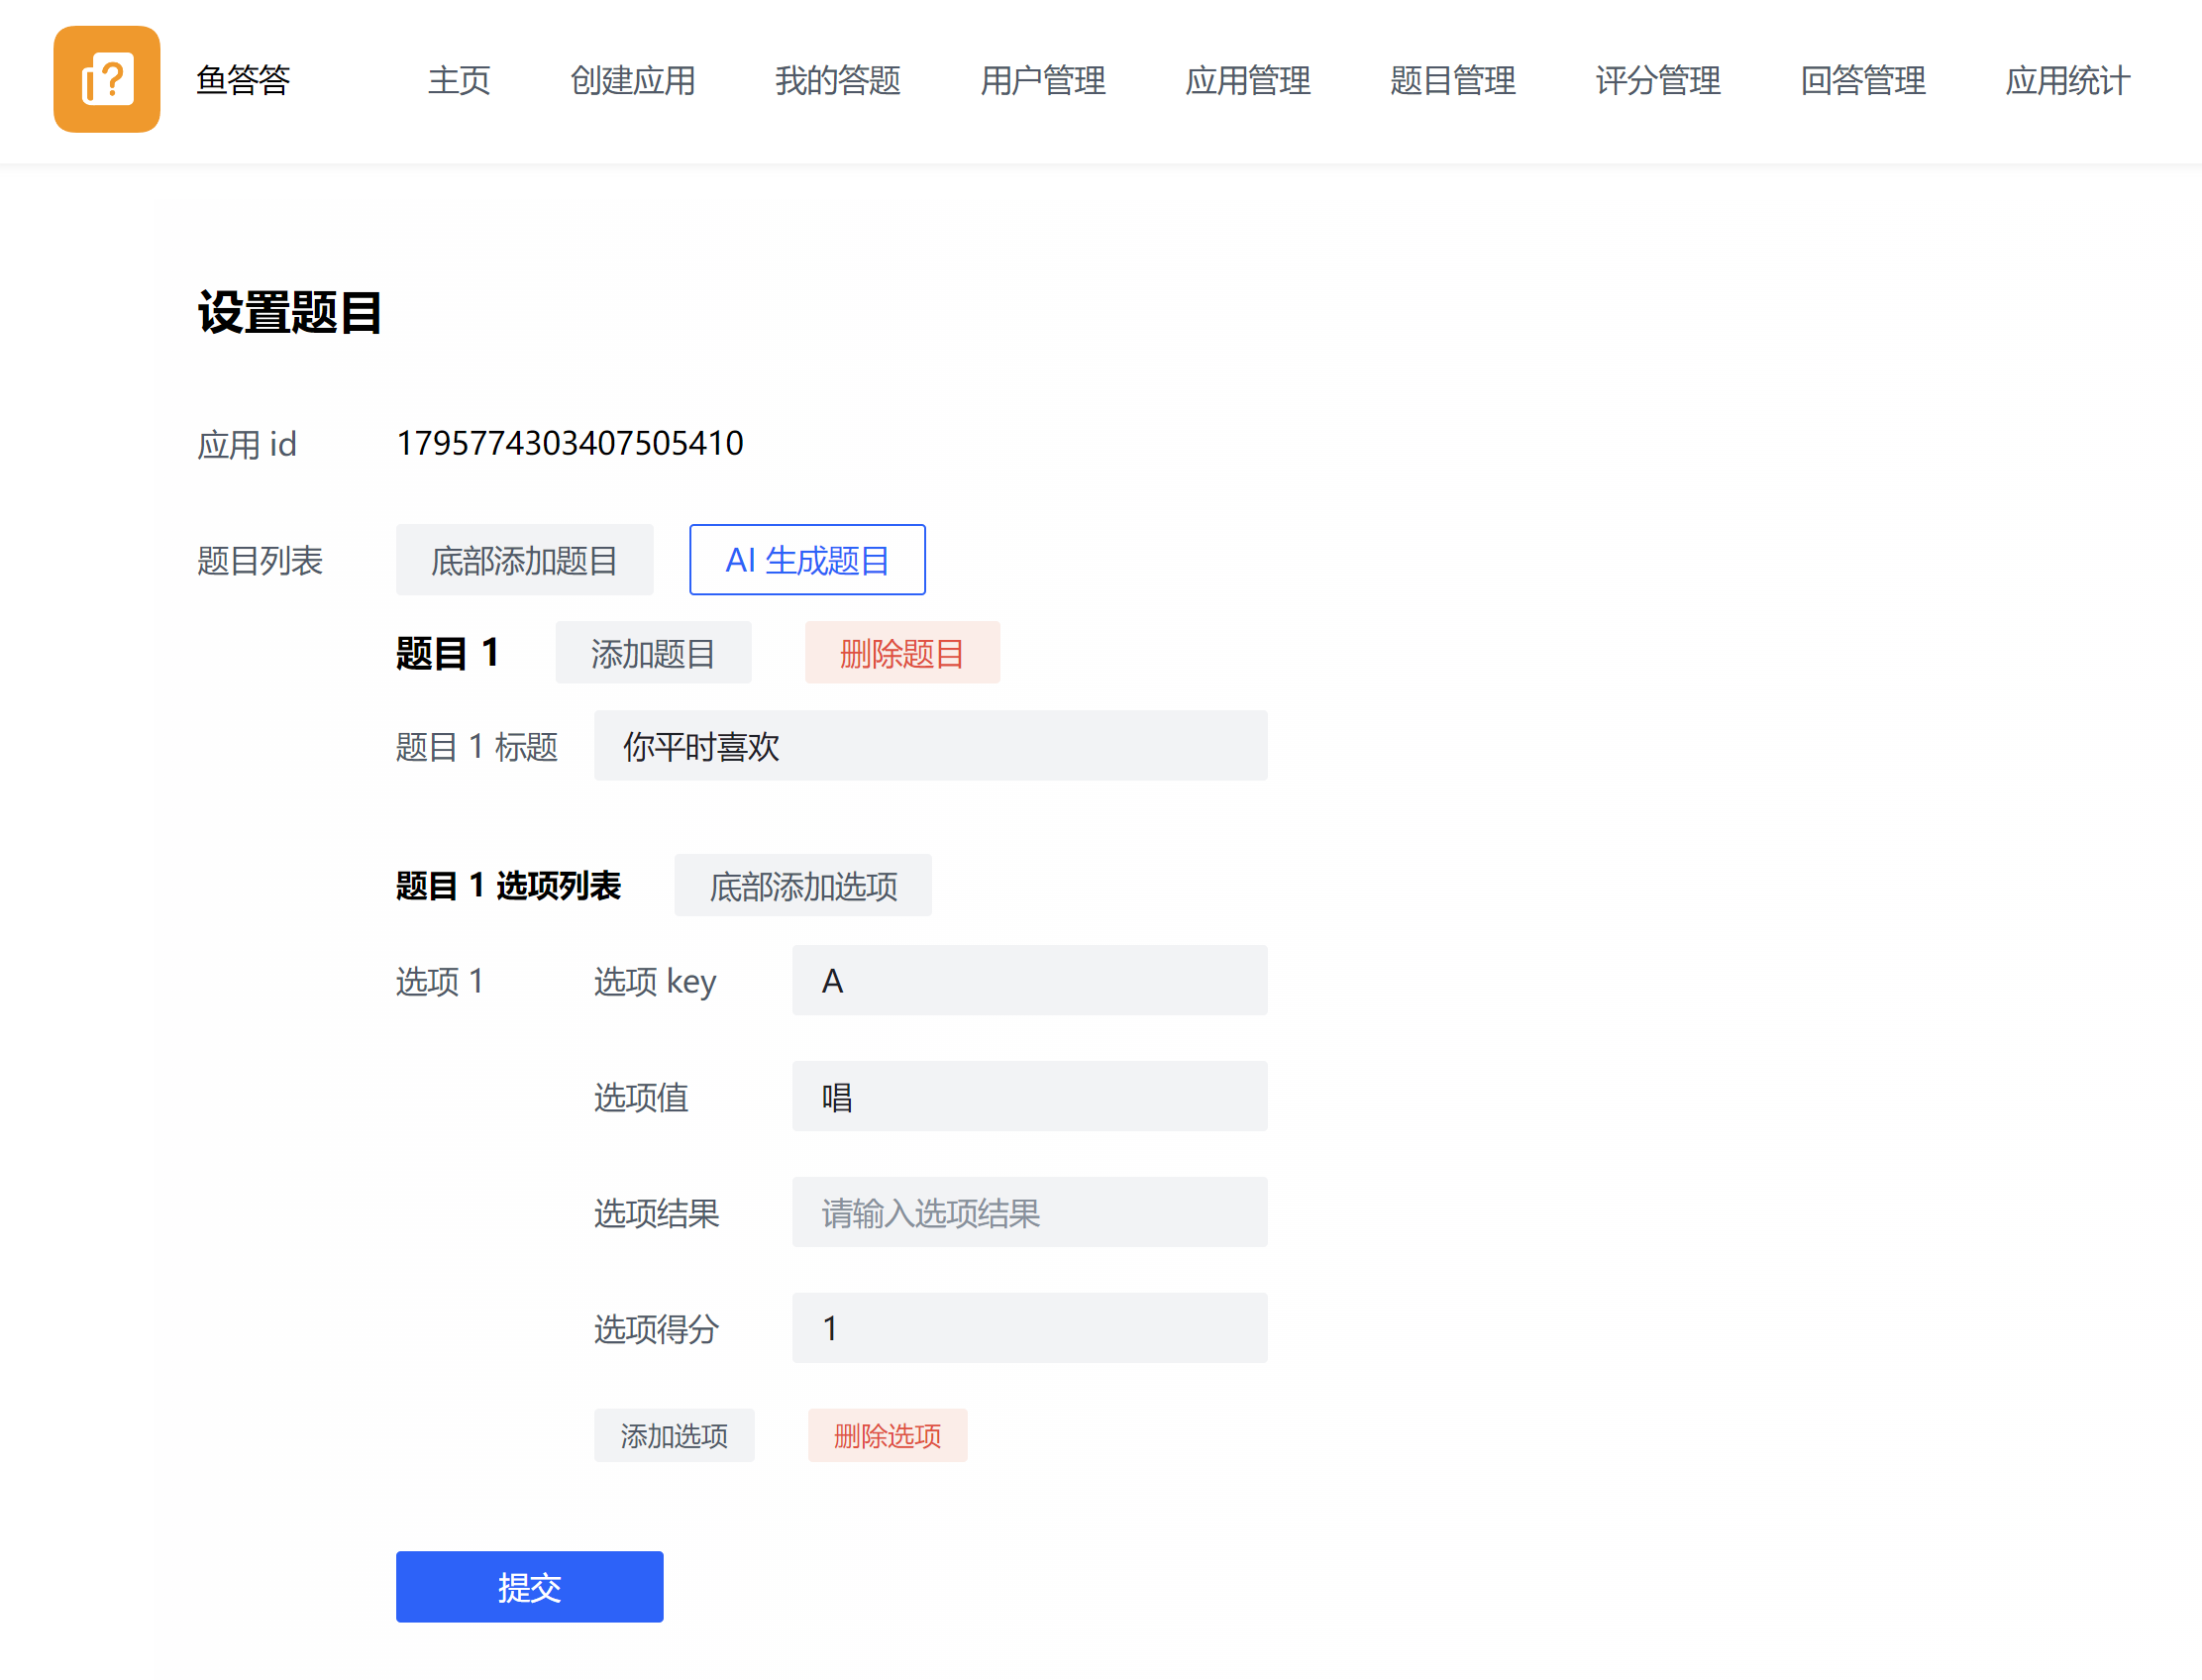Click the red 删除题目 button
This screenshot has width=2202, height=1680.
click(x=901, y=653)
